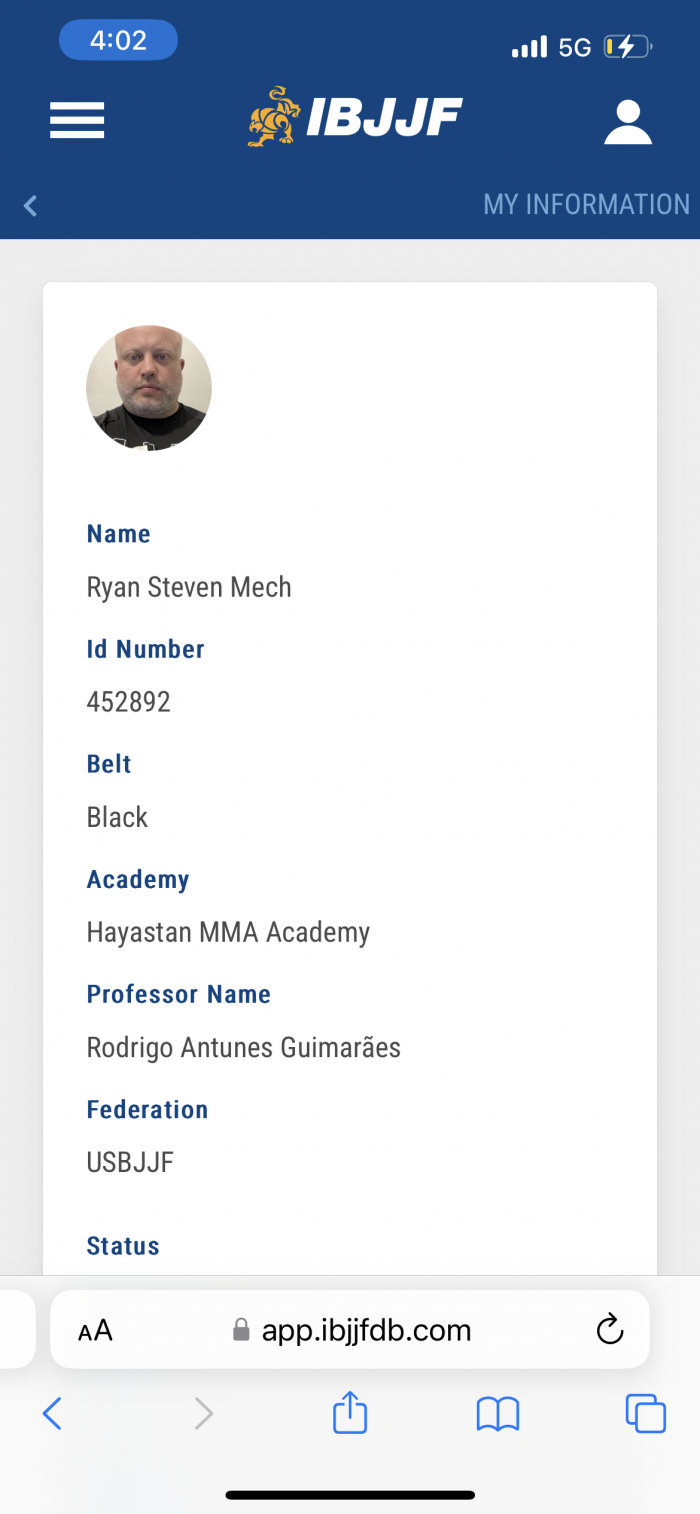Navigate back with Safari's back arrow
Image resolution: width=700 pixels, height=1514 pixels.
coord(53,1414)
